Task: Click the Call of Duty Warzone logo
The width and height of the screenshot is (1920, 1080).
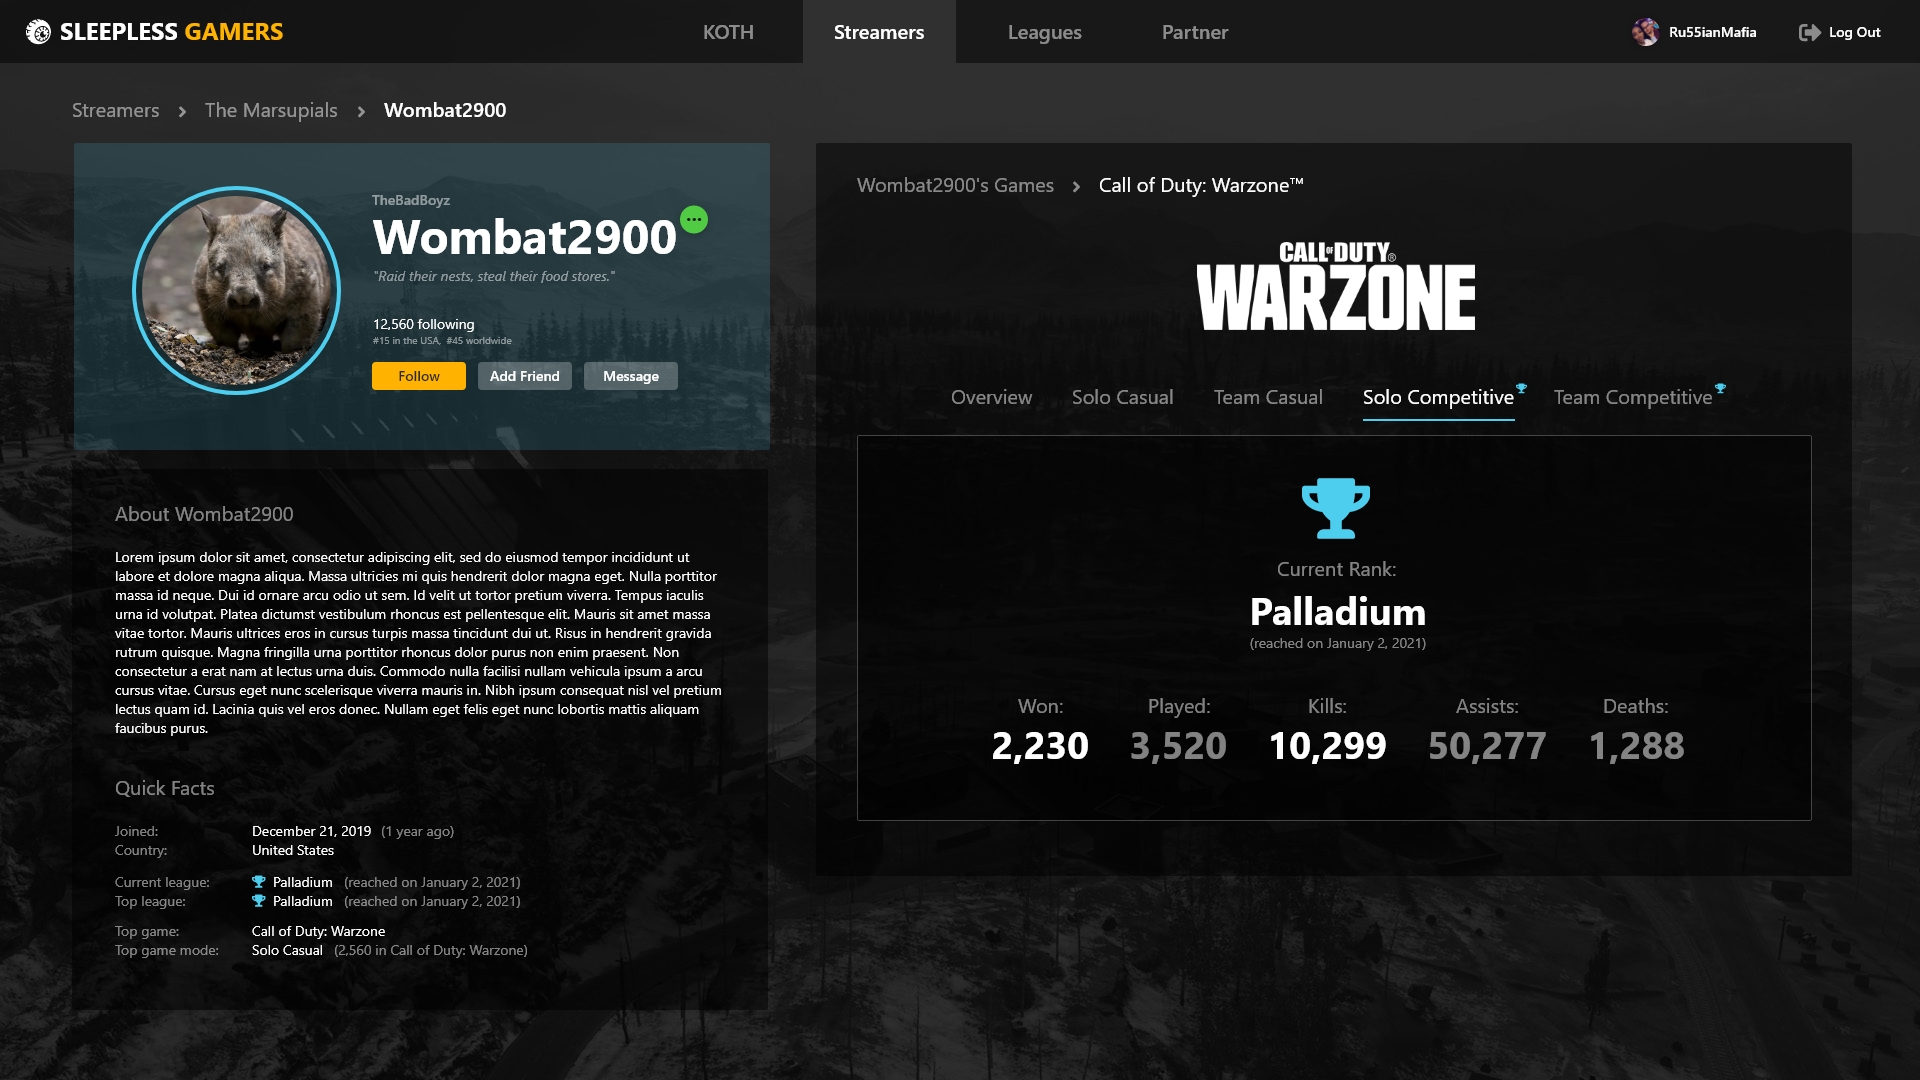Action: click(x=1336, y=286)
